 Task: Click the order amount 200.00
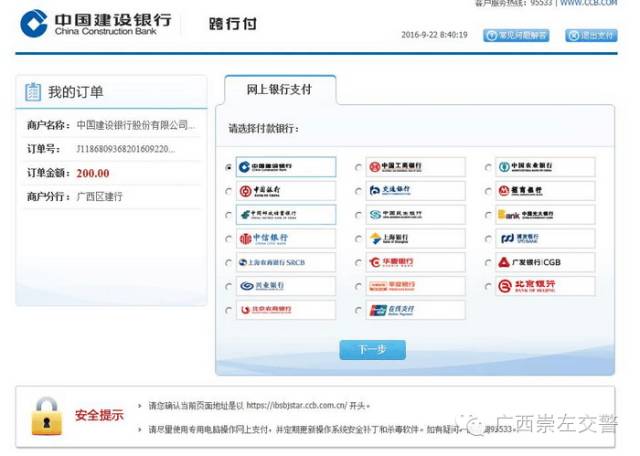(x=93, y=173)
